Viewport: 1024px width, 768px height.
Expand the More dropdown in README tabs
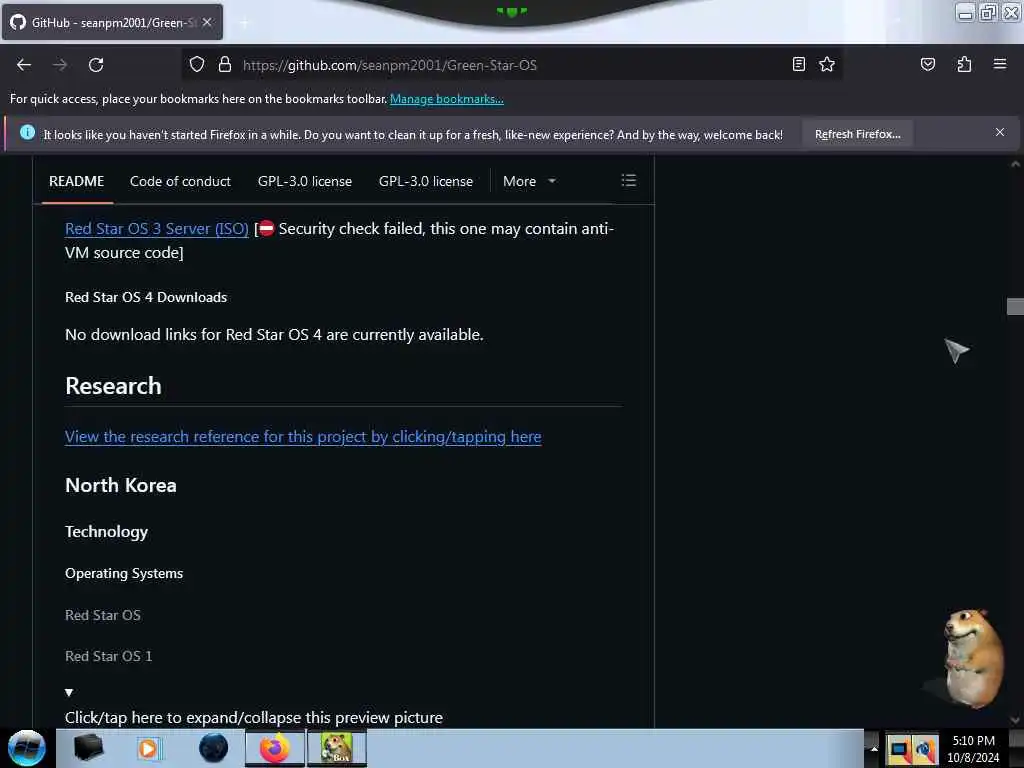tap(530, 181)
